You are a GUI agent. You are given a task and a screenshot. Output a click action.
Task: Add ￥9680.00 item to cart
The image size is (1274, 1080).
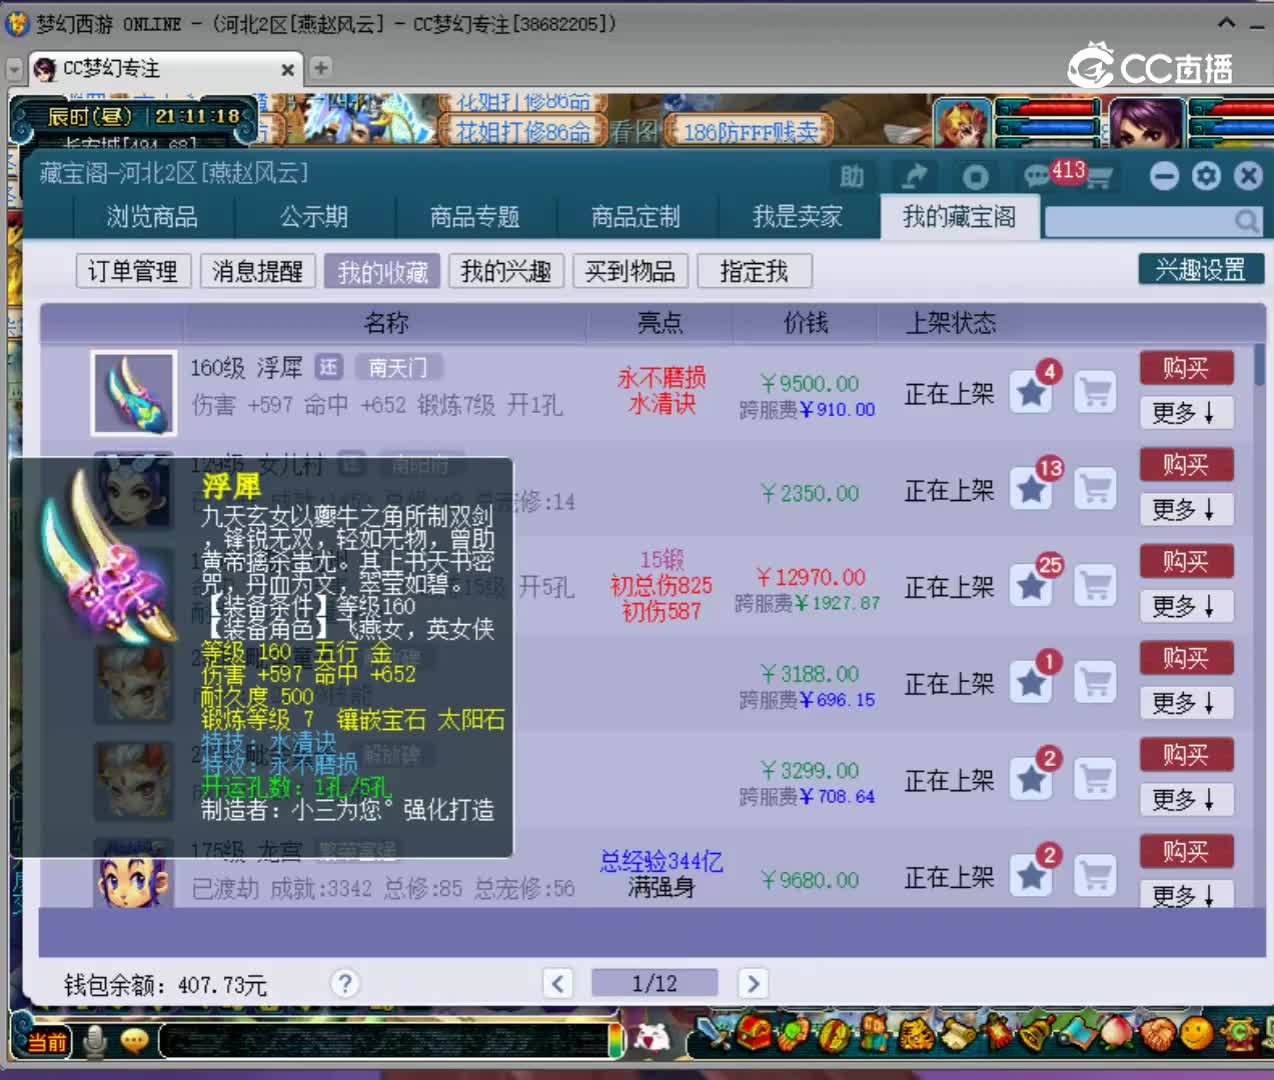(1095, 877)
